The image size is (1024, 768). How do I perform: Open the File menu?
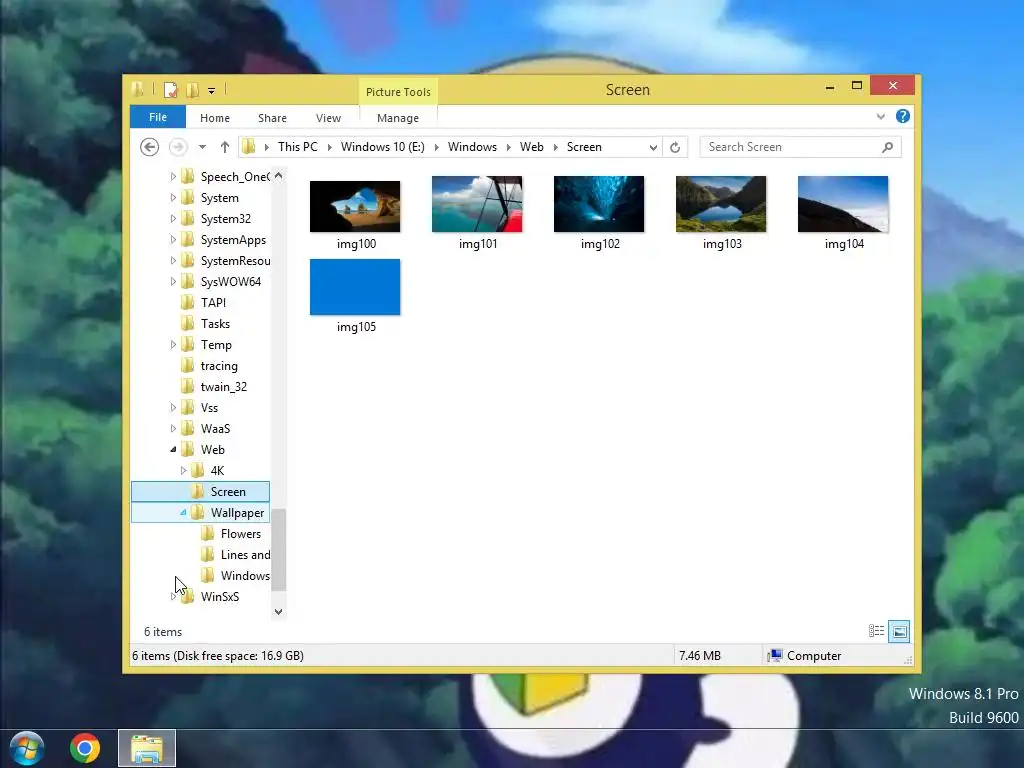(x=158, y=117)
